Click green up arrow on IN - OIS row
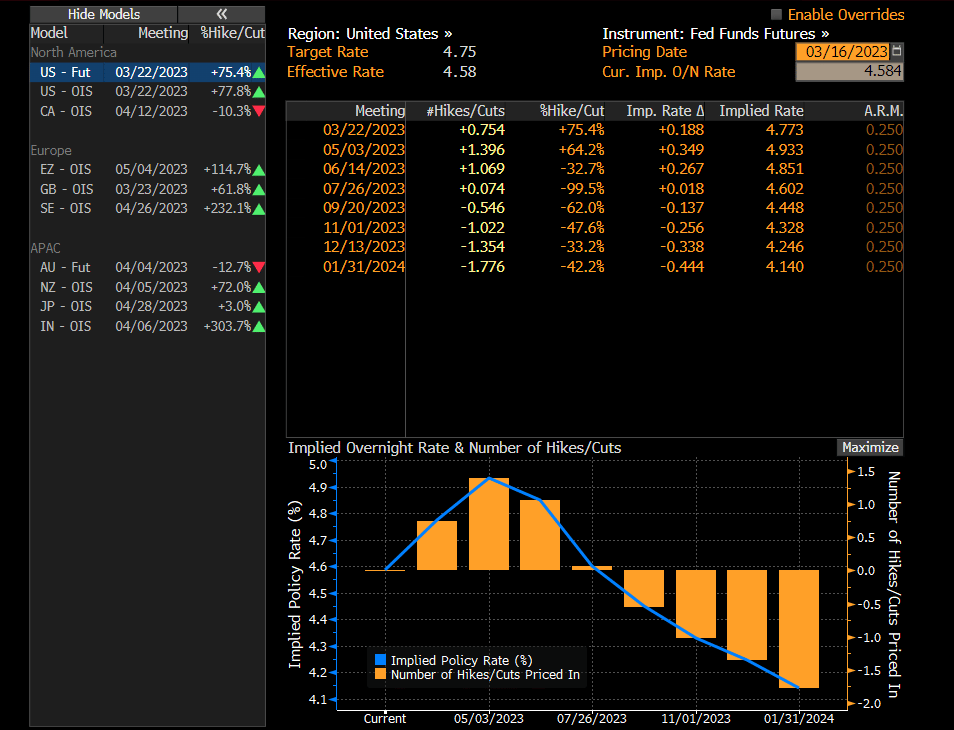Image resolution: width=954 pixels, height=730 pixels. pos(259,326)
